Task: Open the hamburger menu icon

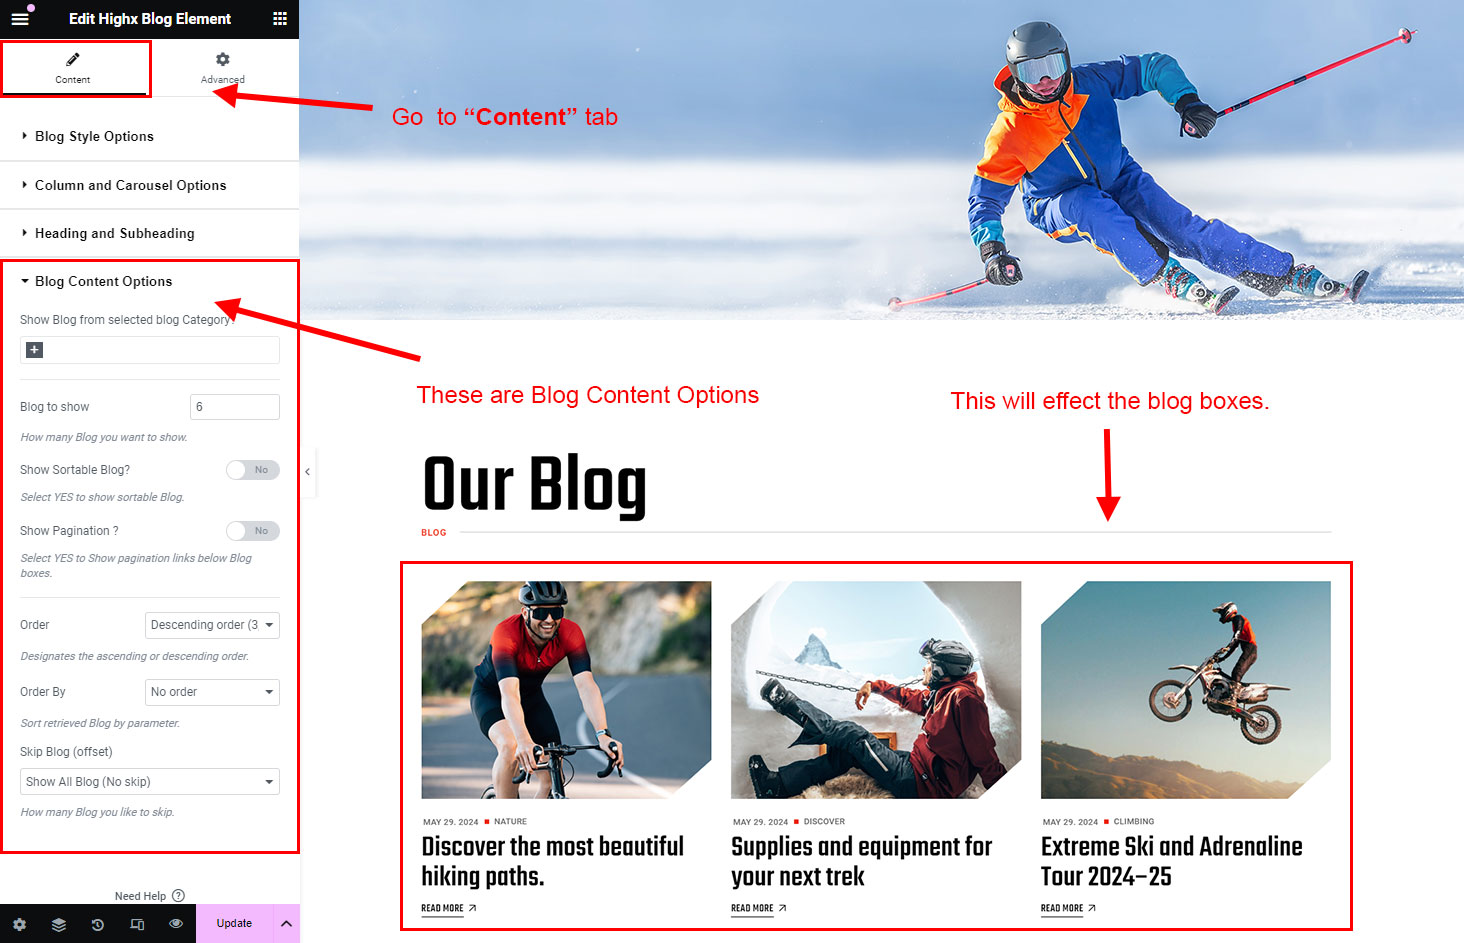Action: pos(20,19)
